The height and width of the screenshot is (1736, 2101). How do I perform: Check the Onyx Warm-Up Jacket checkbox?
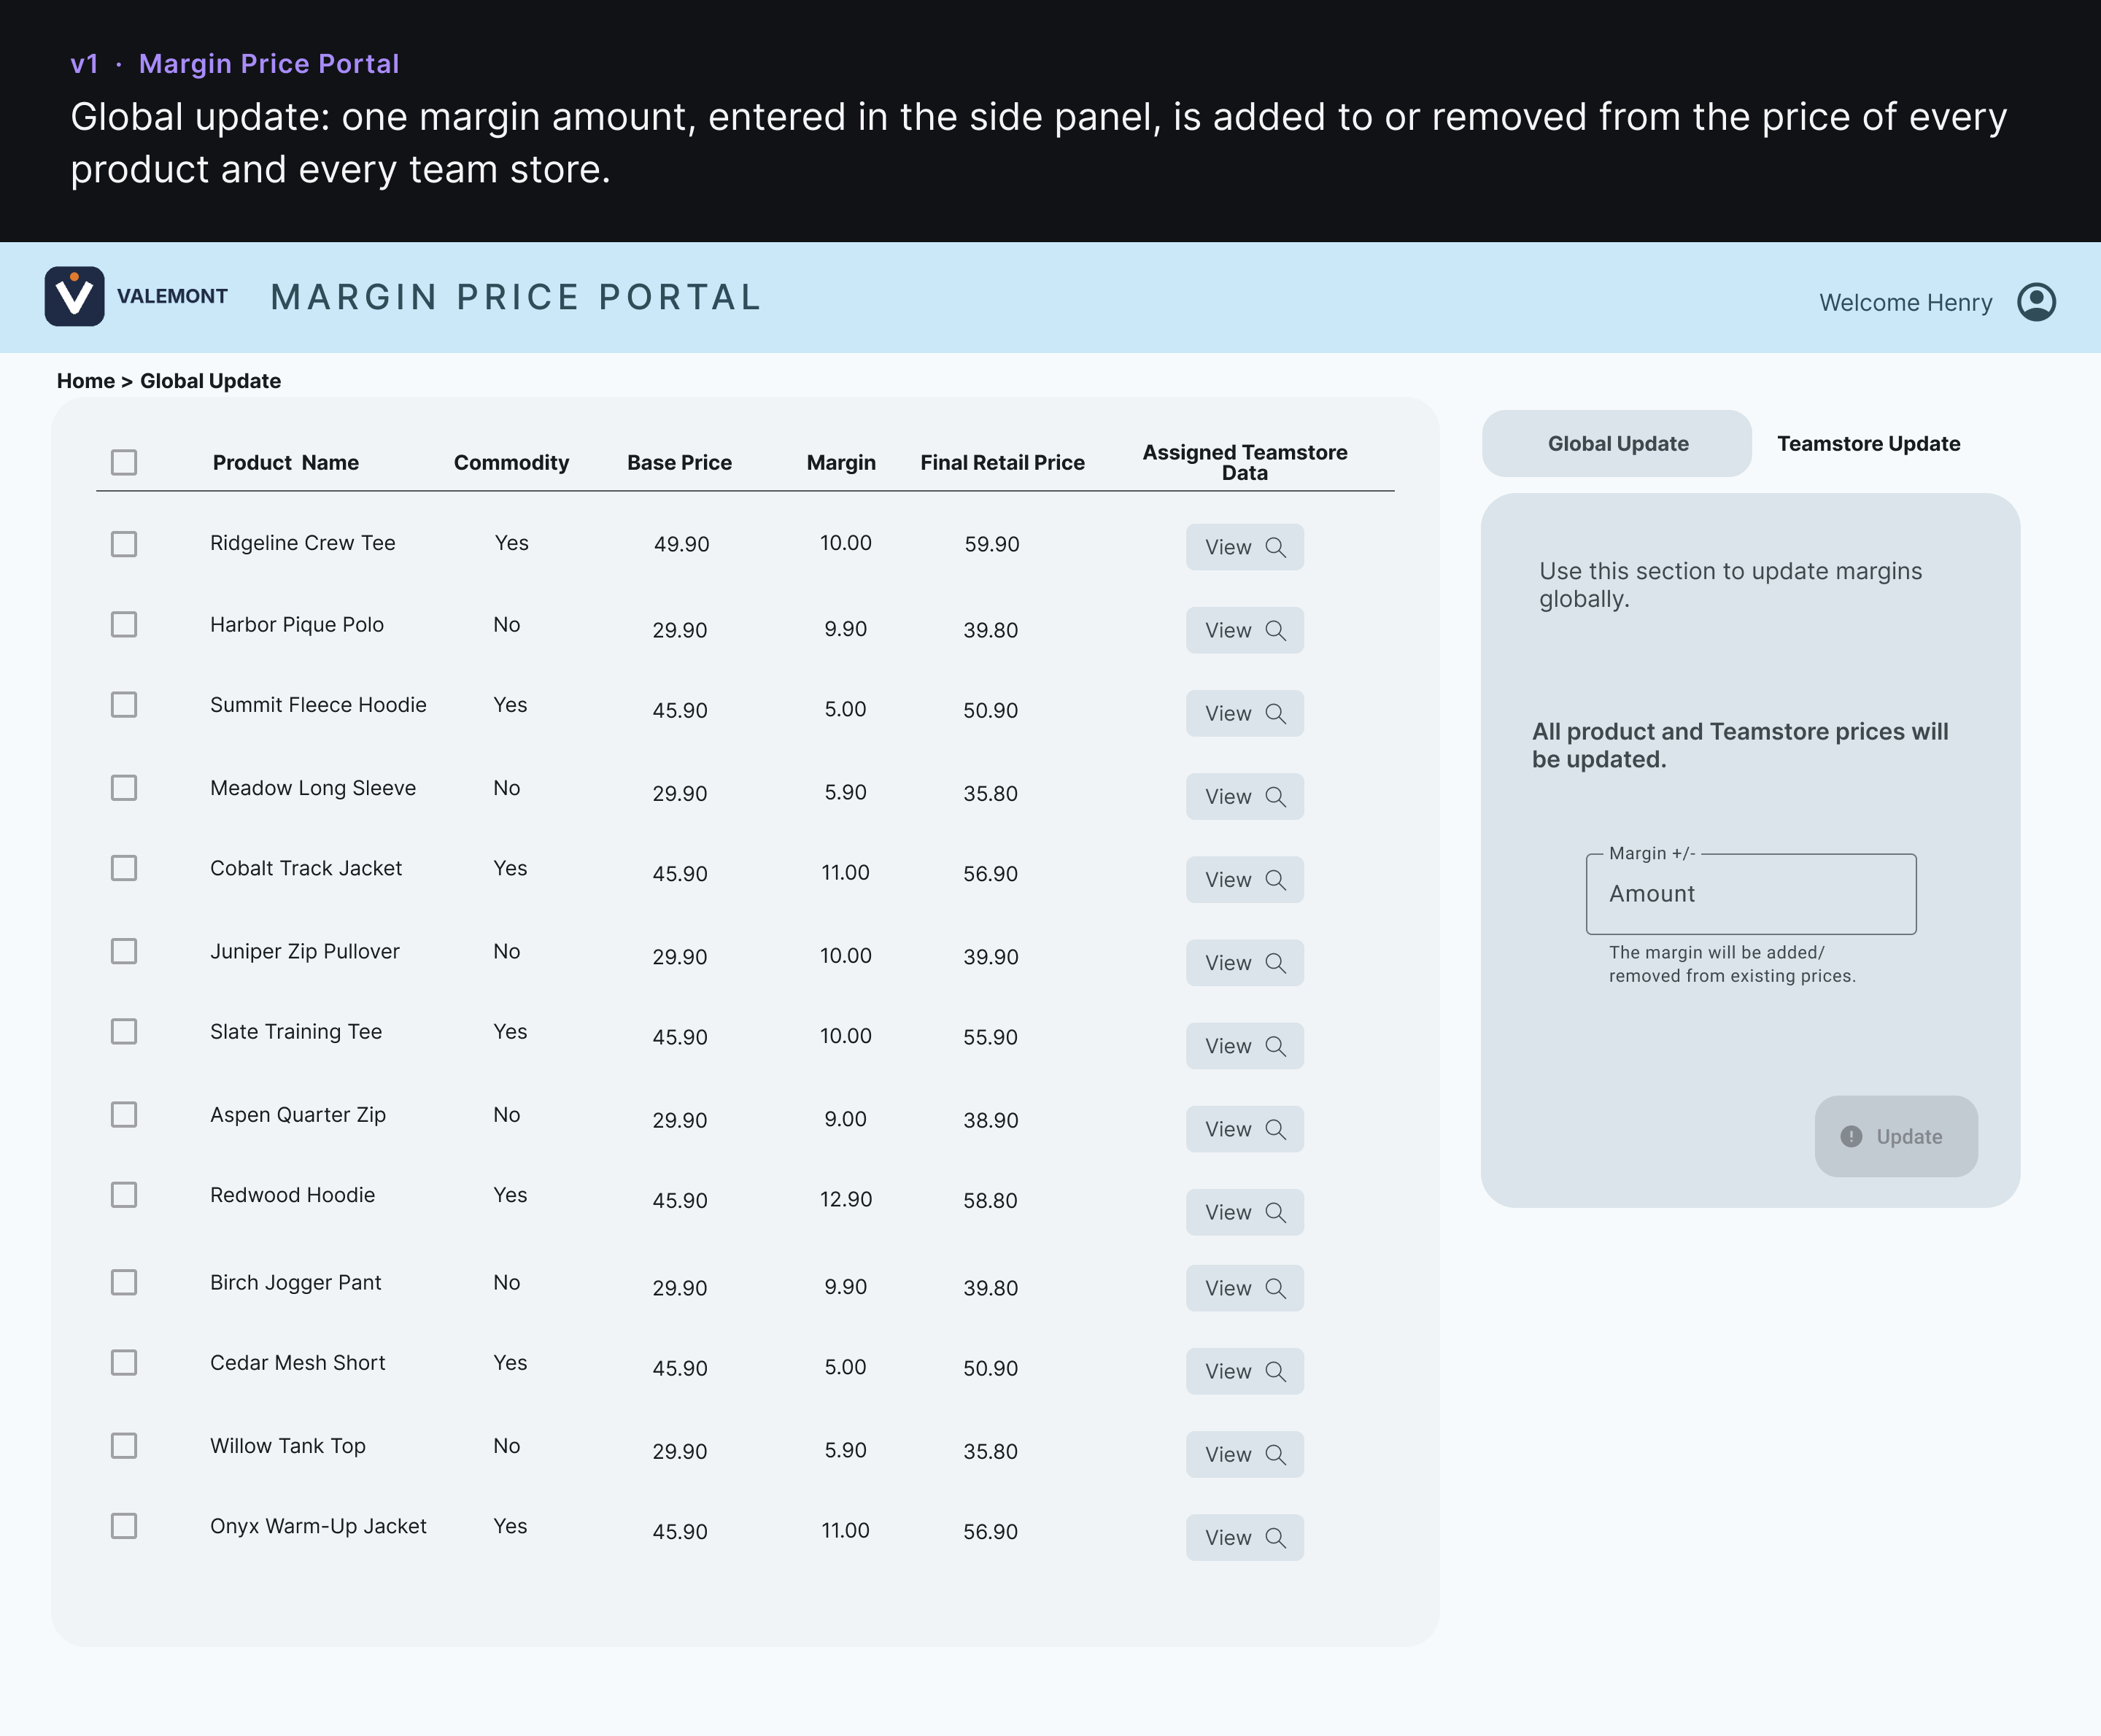point(124,1526)
